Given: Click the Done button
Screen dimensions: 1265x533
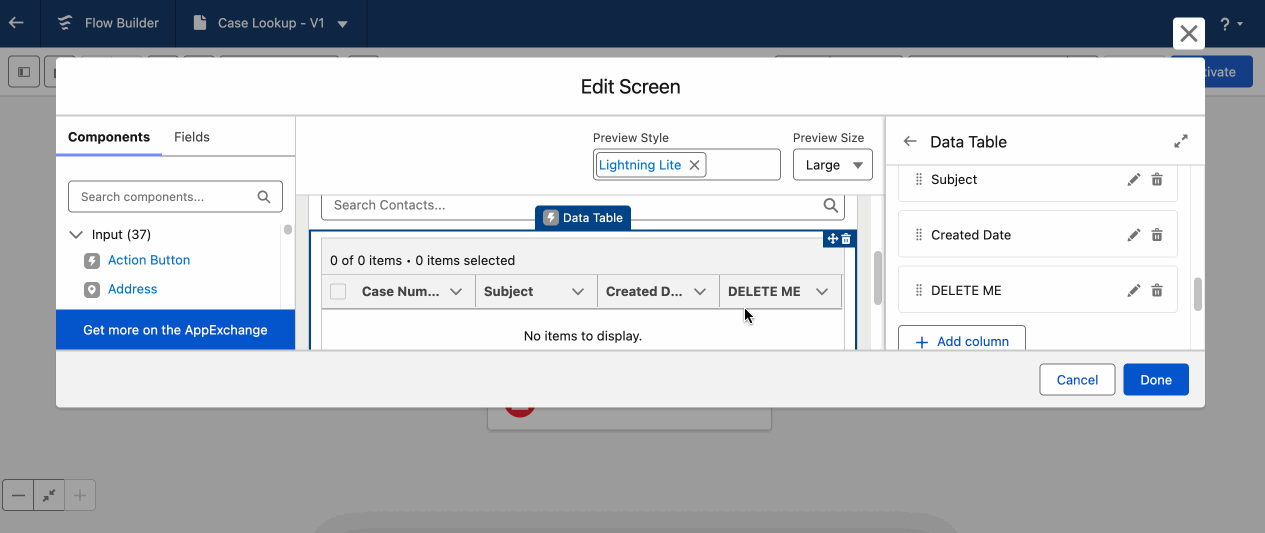Looking at the screenshot, I should tap(1156, 380).
